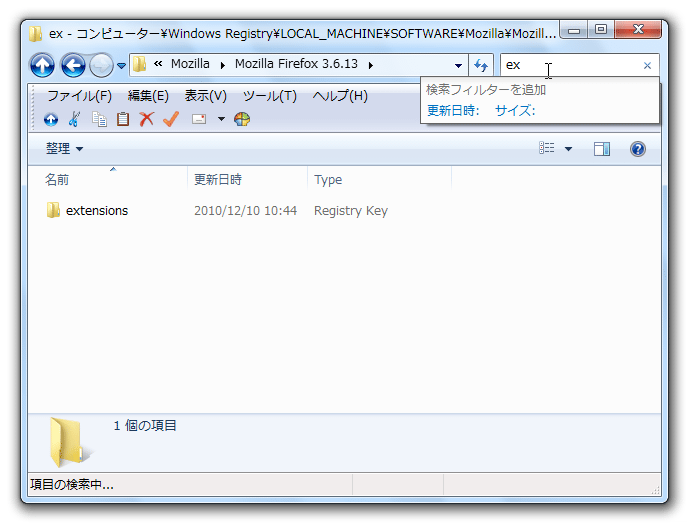
Task: Open the 編集(E) menu
Action: coord(148,96)
